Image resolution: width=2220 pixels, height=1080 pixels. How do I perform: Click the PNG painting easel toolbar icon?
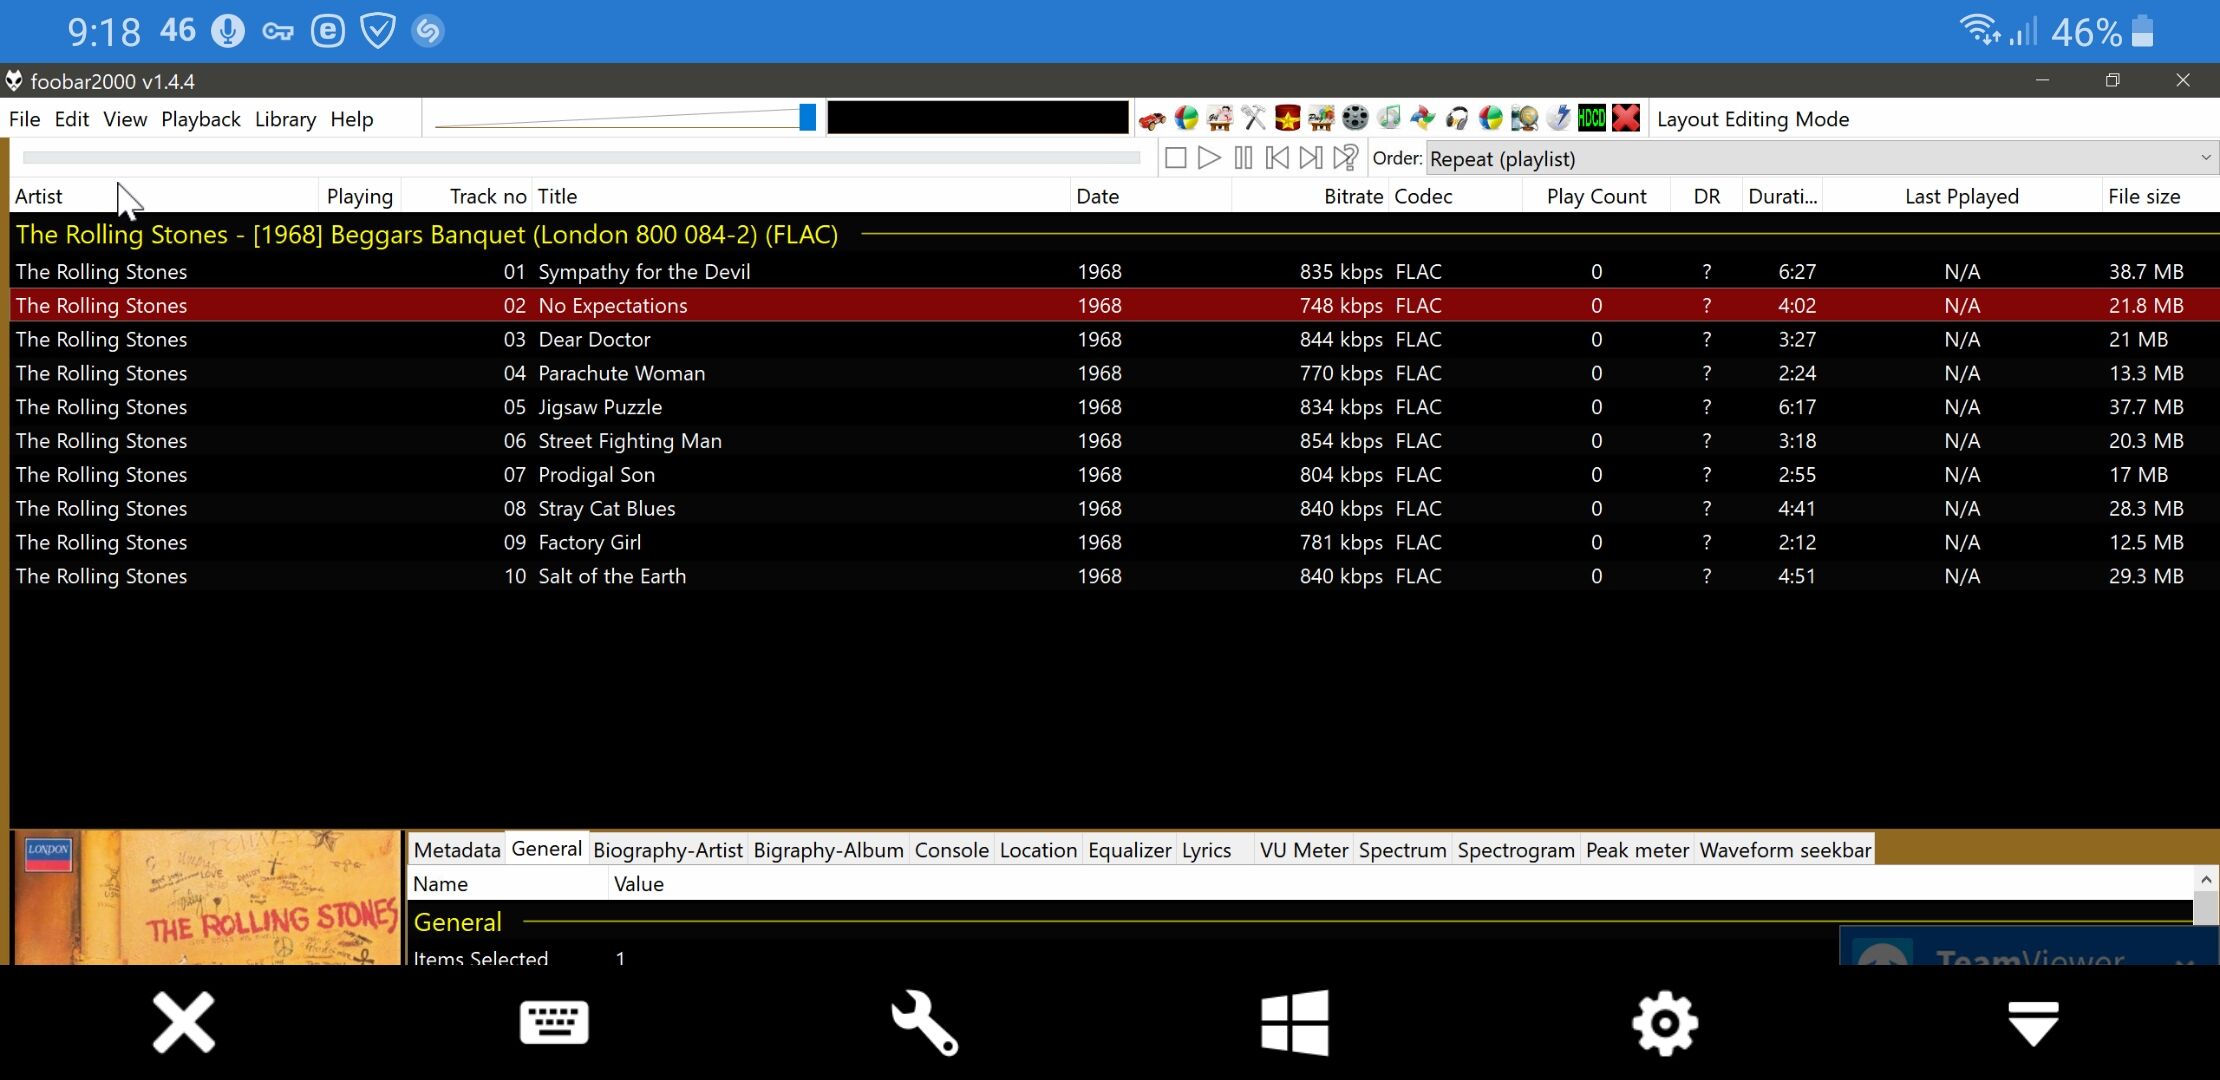(x=1321, y=119)
